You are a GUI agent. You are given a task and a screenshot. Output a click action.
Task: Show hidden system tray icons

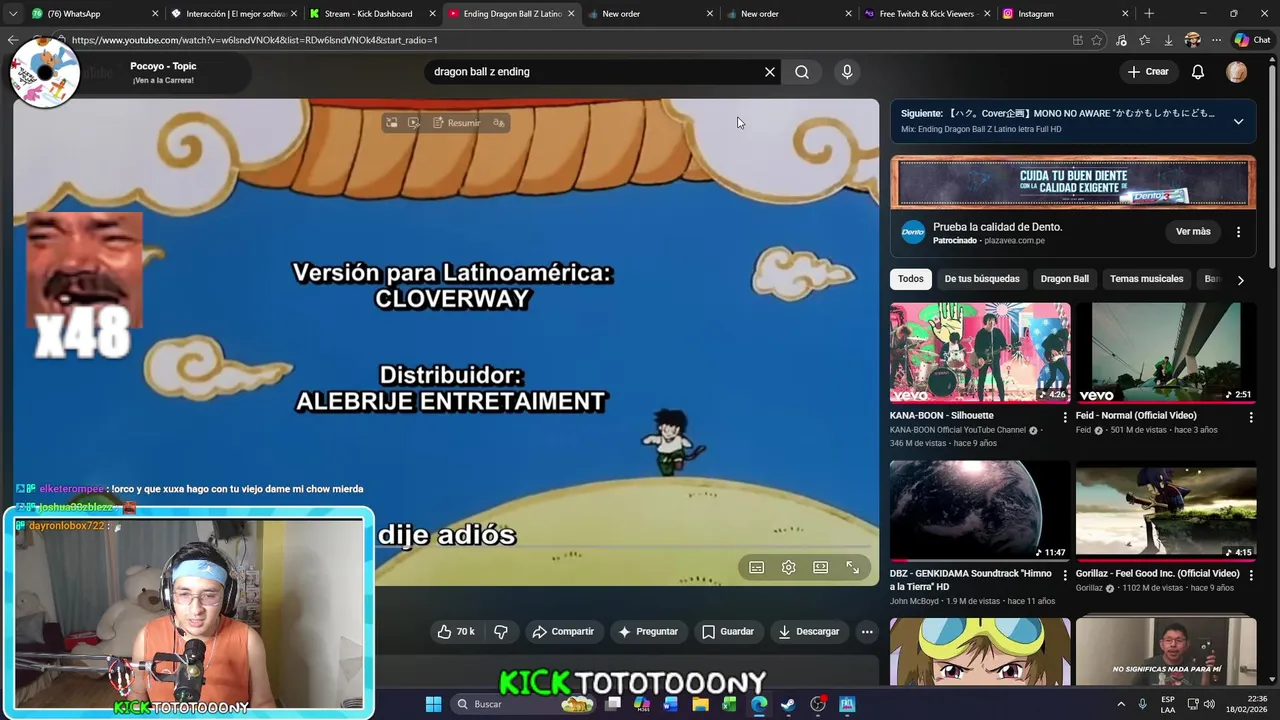[x=1121, y=704]
